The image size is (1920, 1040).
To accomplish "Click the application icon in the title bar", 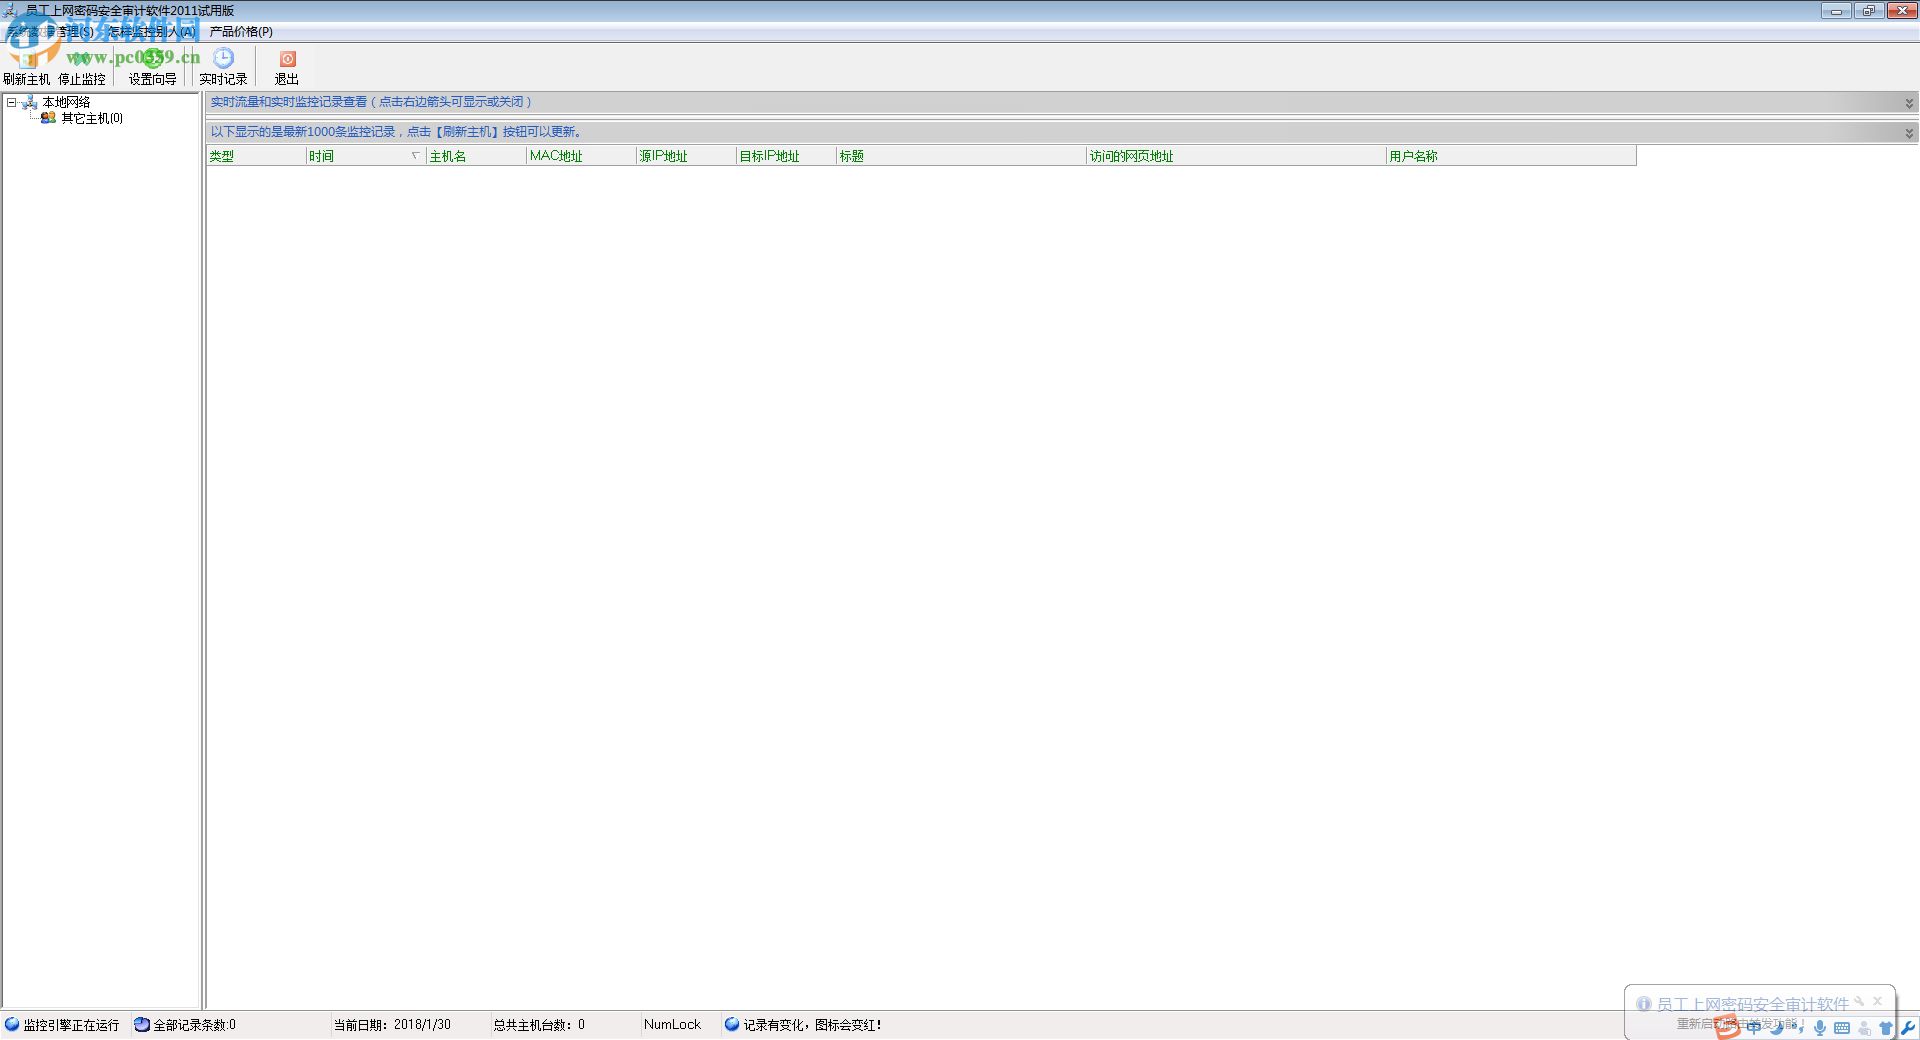I will click(11, 10).
